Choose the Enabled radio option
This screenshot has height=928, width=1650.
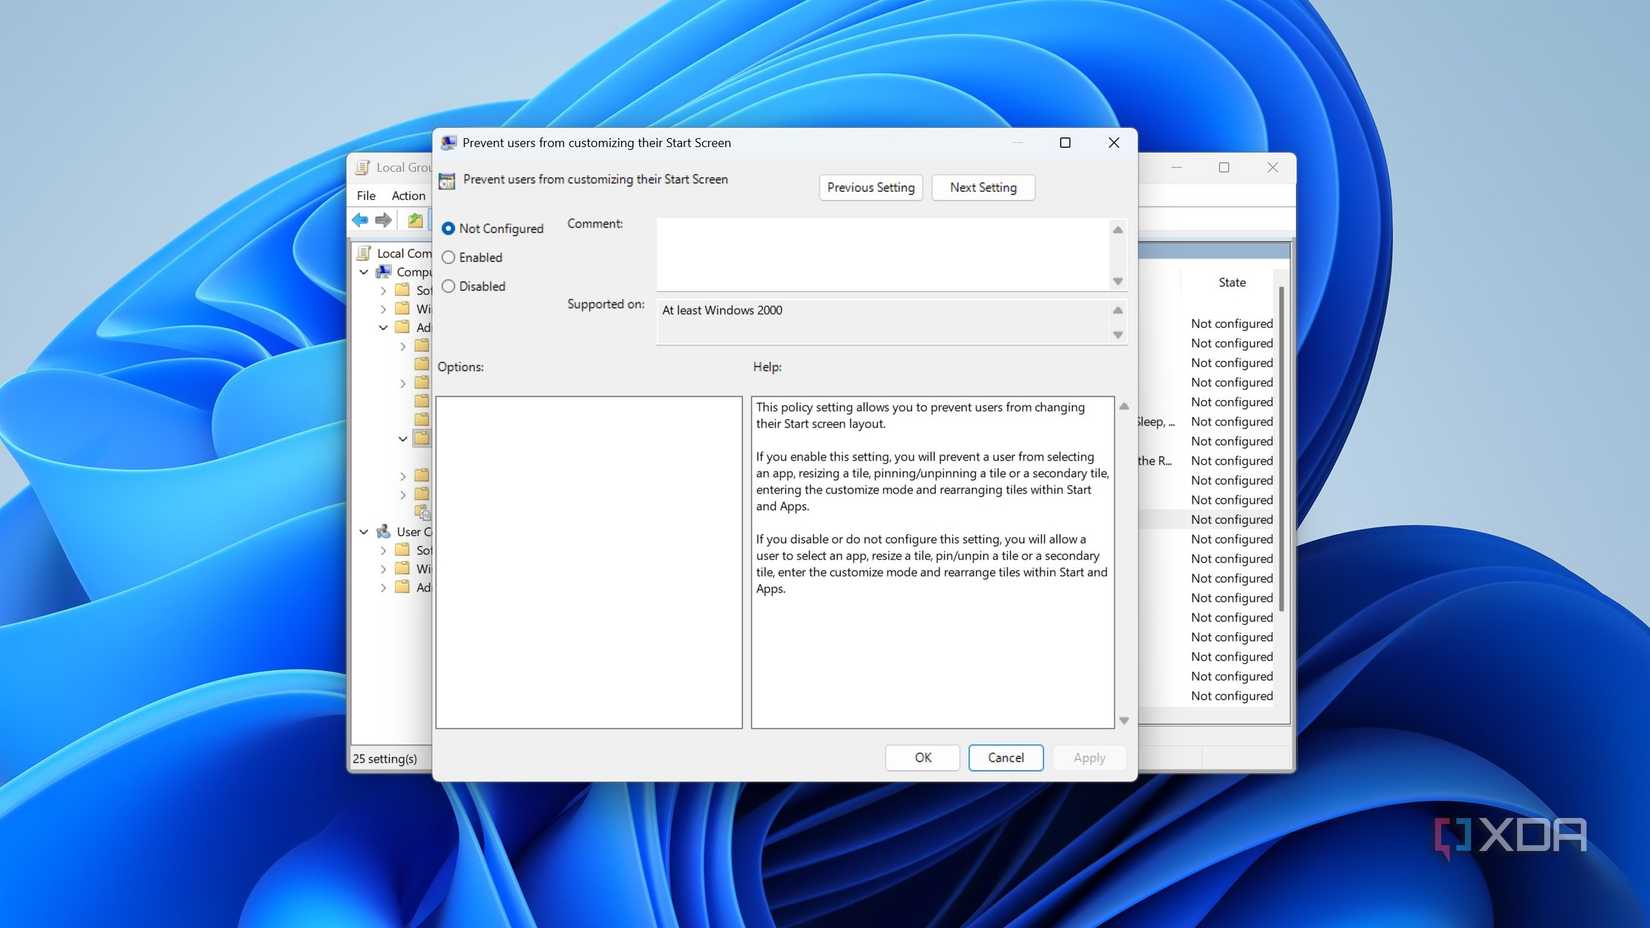[x=448, y=258]
